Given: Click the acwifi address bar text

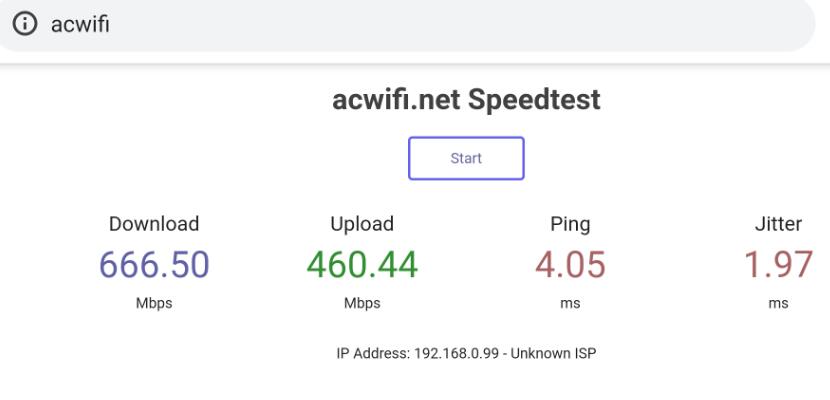Looking at the screenshot, I should pyautogui.click(x=80, y=24).
